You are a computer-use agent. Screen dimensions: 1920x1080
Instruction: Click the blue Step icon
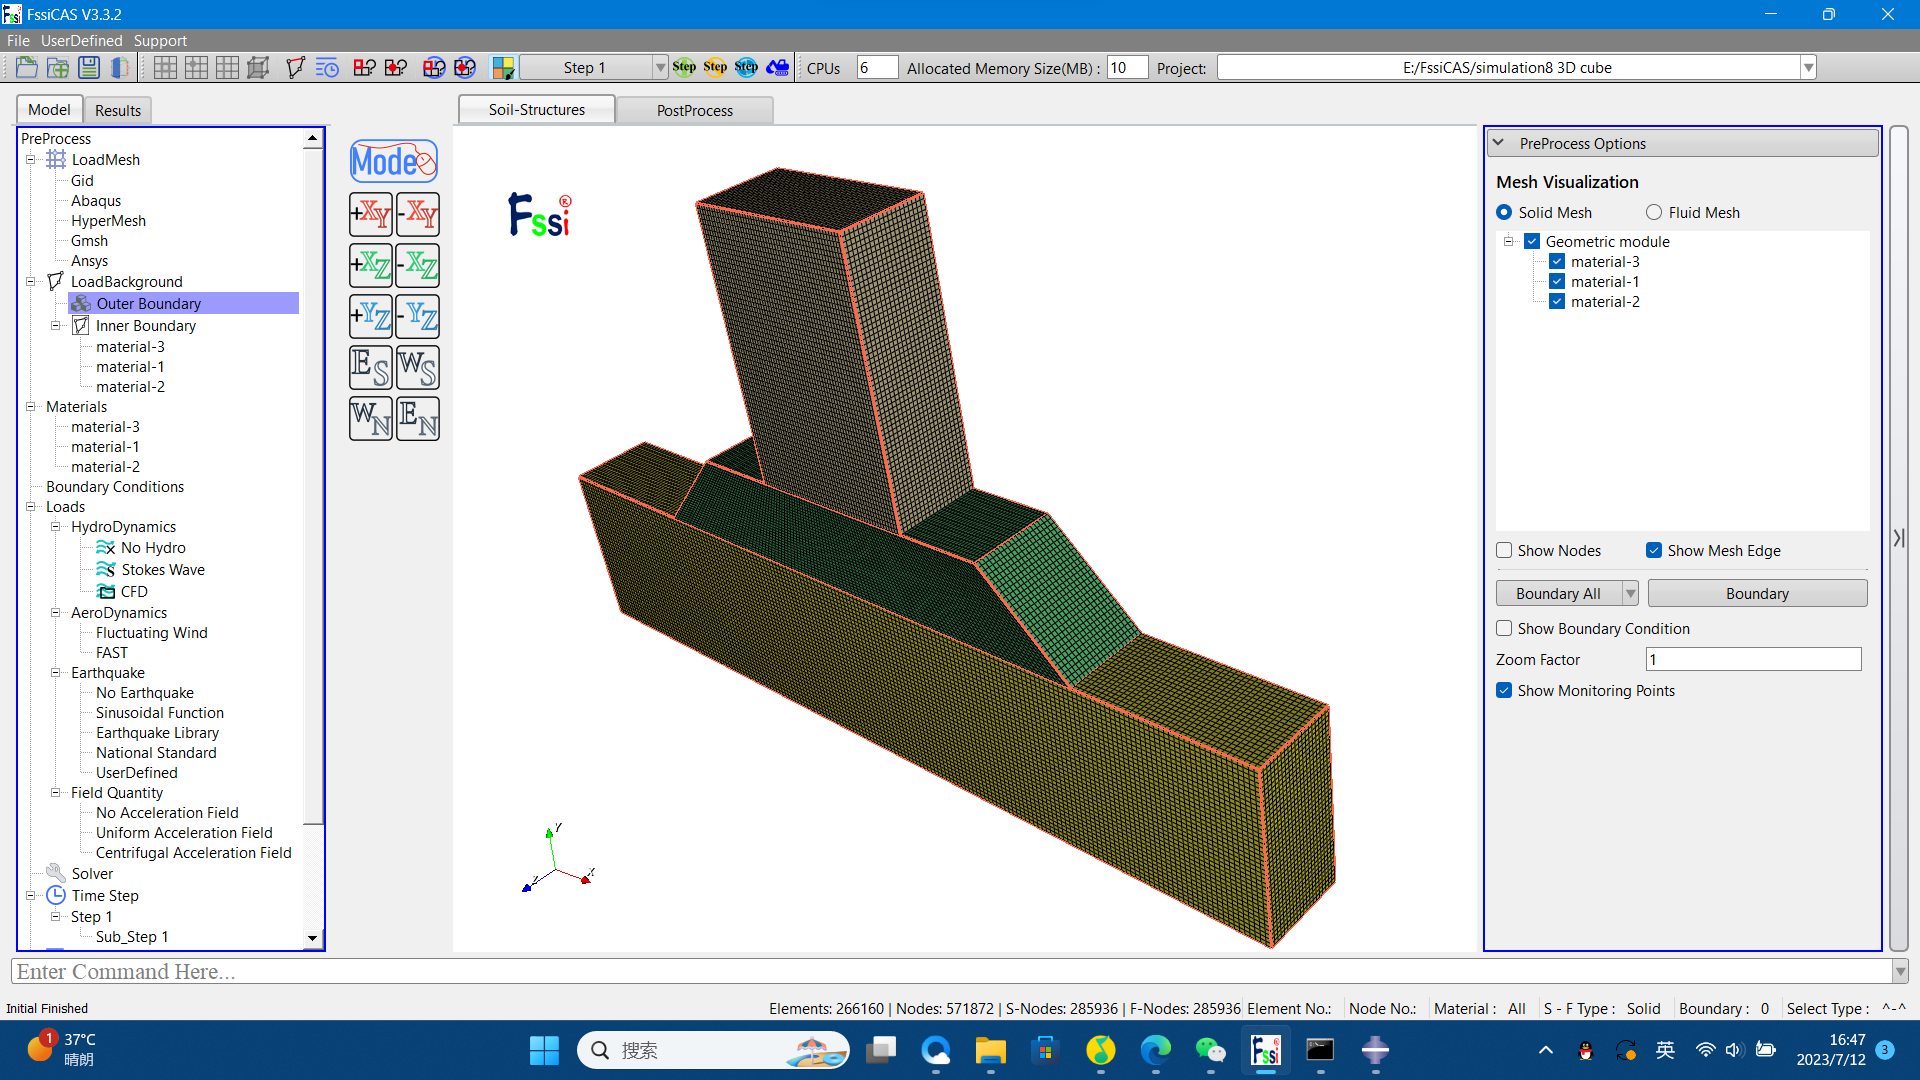click(746, 67)
